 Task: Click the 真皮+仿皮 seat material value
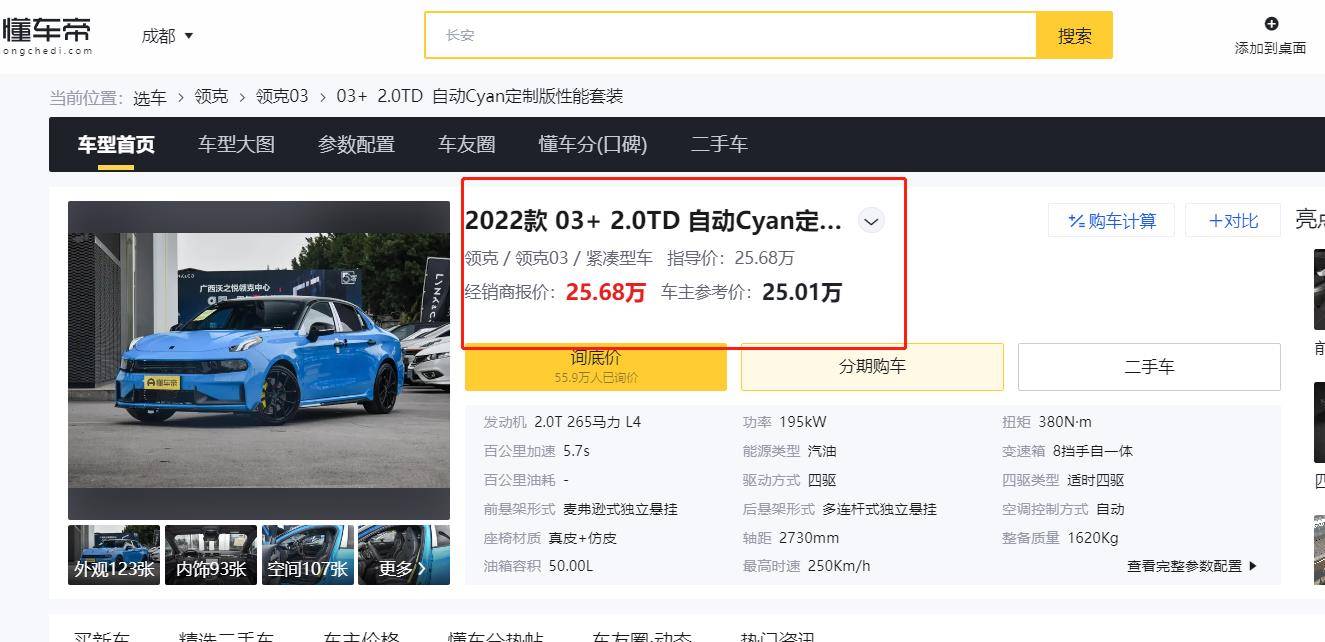click(583, 538)
